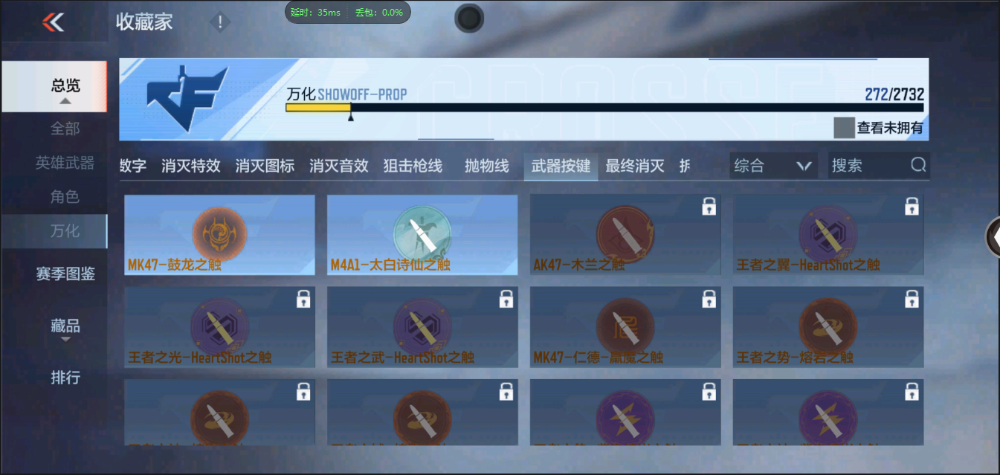This screenshot has width=1000, height=475.
Task: Tap the floating round record button at top
Action: [x=469, y=18]
